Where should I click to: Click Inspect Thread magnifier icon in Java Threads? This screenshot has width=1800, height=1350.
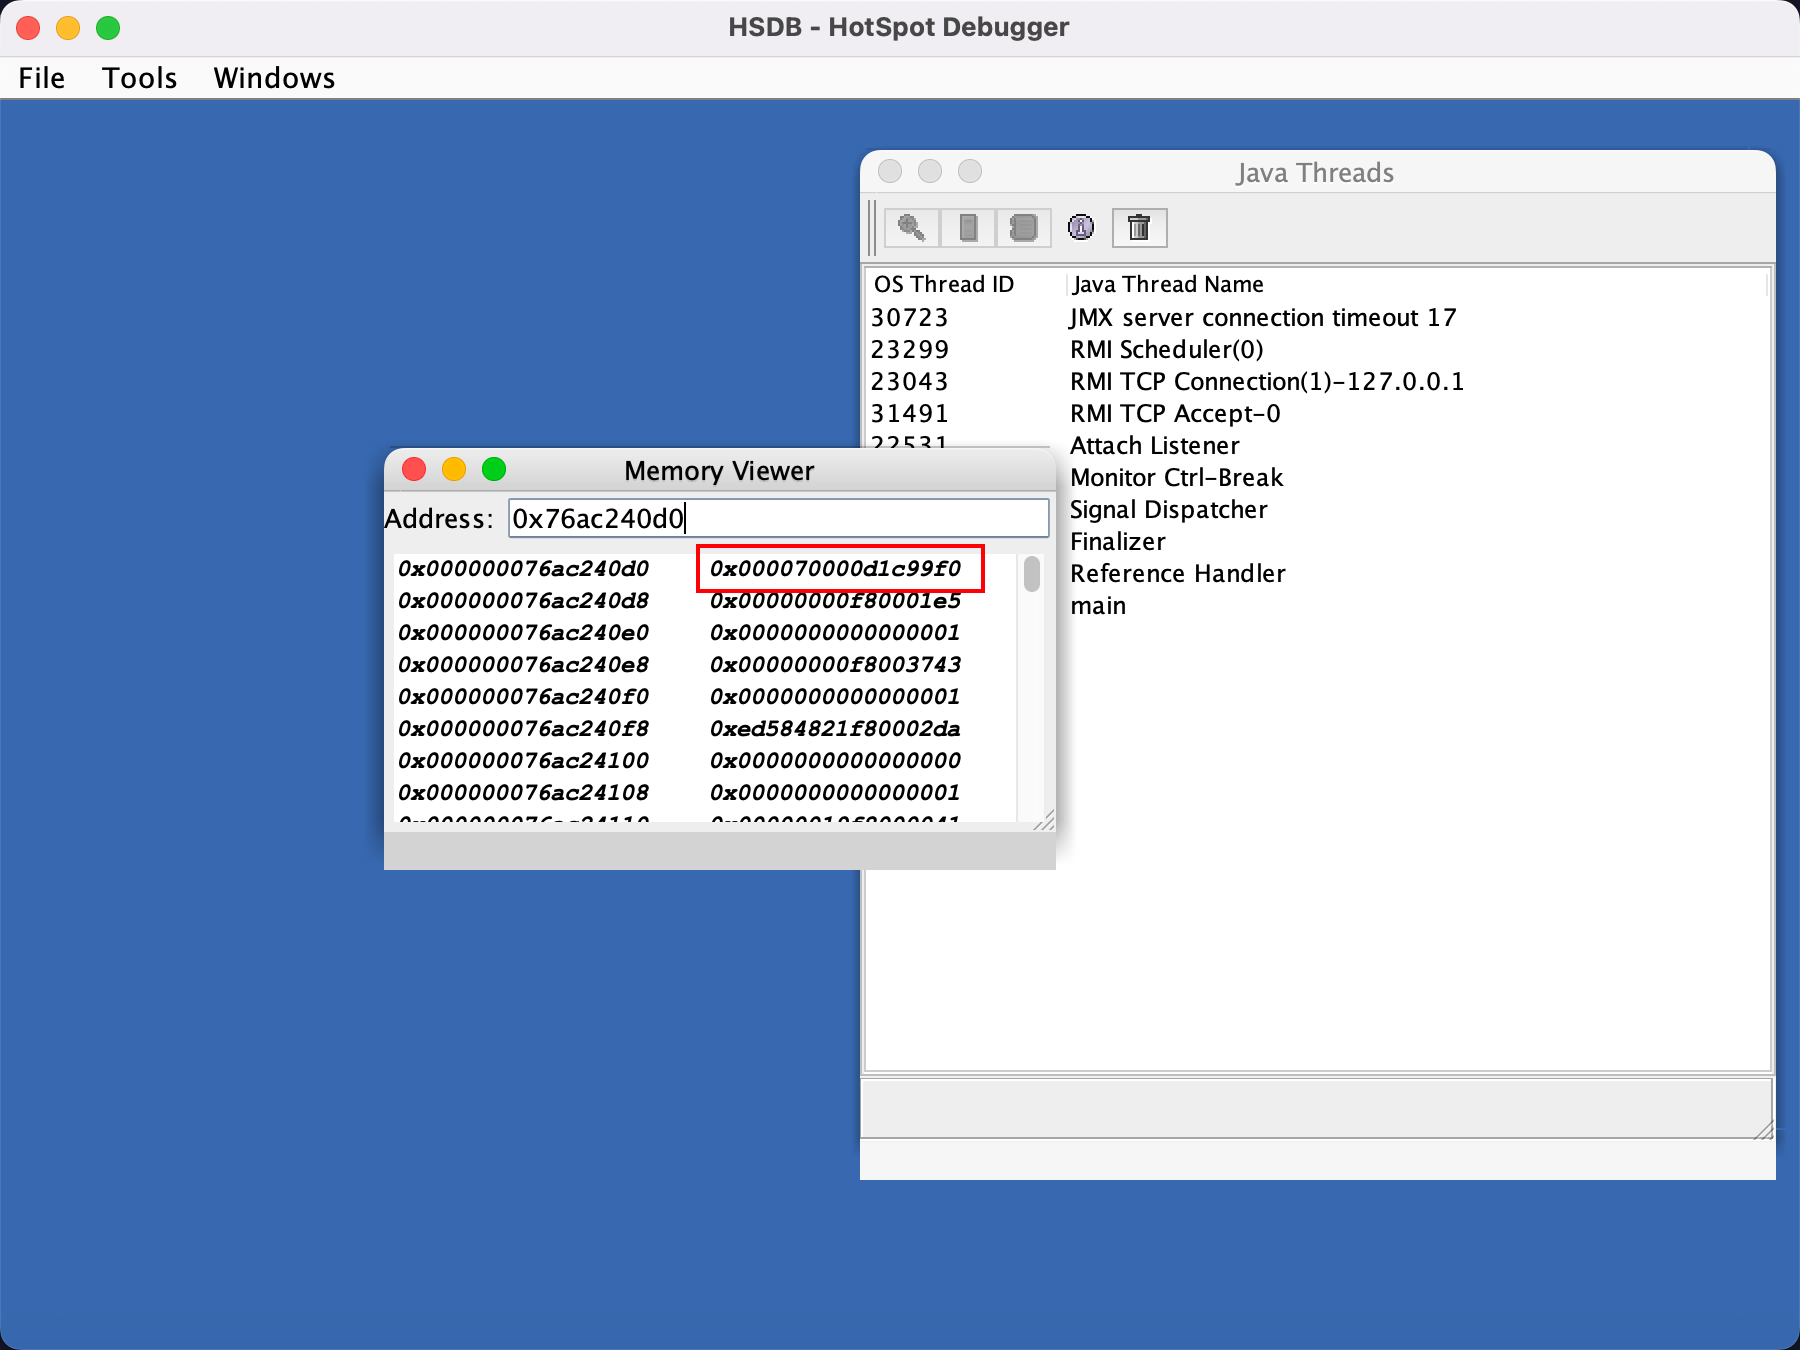(x=911, y=228)
